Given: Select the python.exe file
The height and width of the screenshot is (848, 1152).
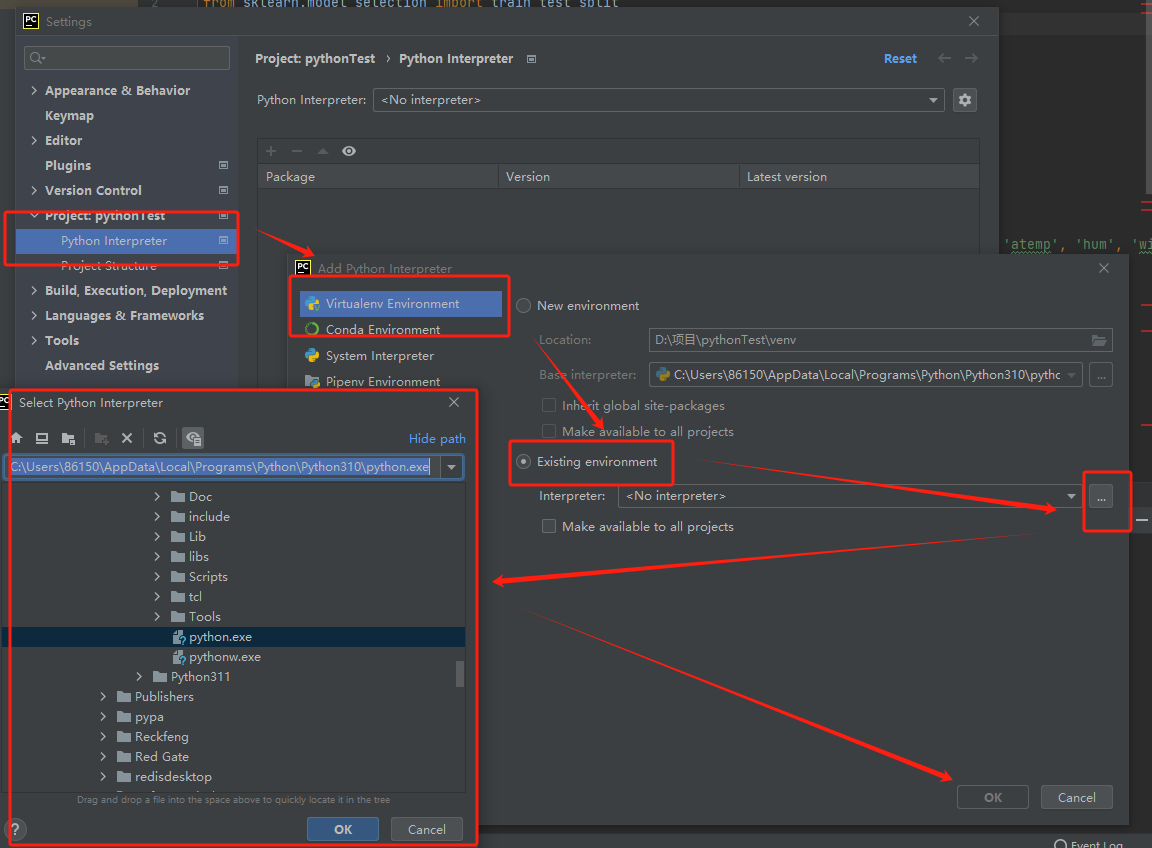Looking at the screenshot, I should pos(213,637).
